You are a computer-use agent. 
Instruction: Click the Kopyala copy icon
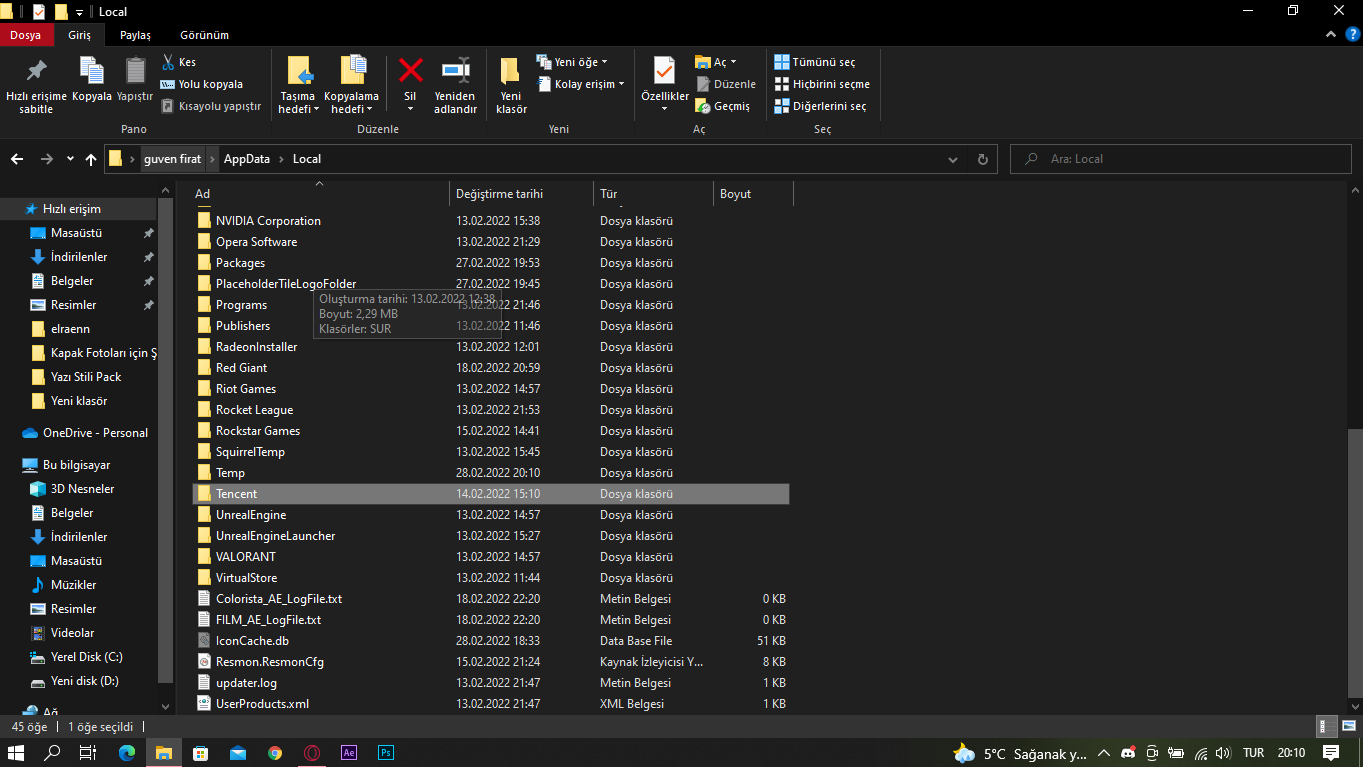click(x=92, y=79)
